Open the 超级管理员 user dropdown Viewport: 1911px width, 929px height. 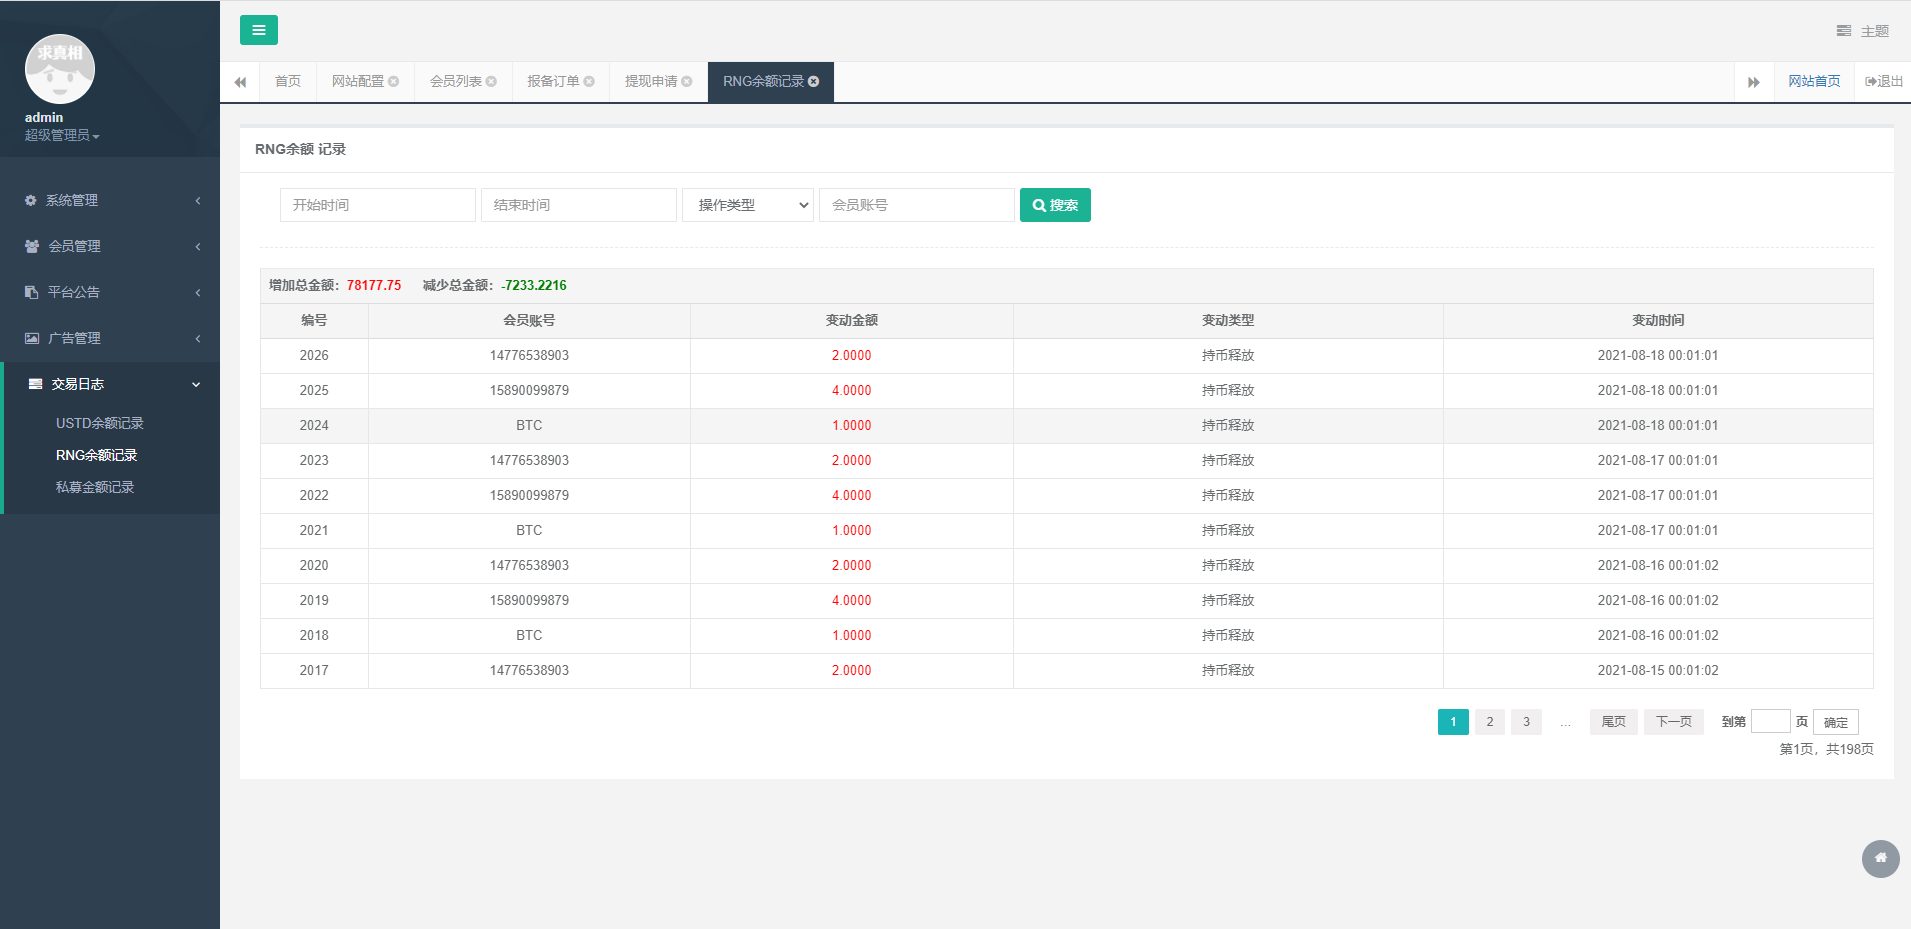pyautogui.click(x=62, y=135)
